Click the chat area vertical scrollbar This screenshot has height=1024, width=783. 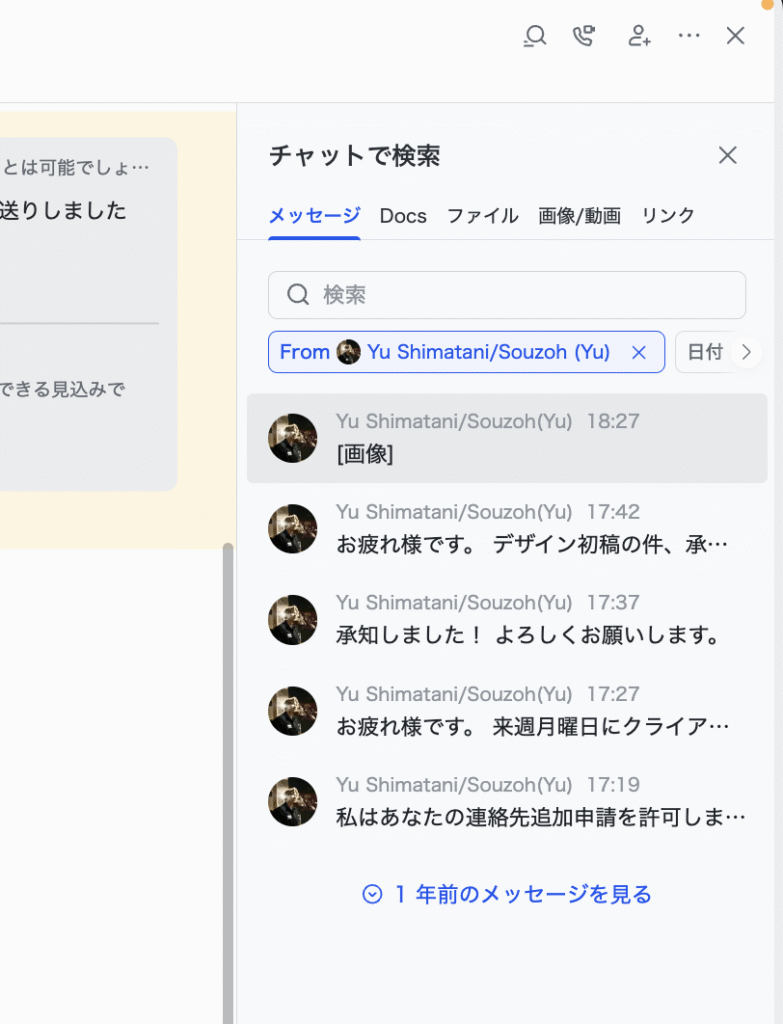227,784
